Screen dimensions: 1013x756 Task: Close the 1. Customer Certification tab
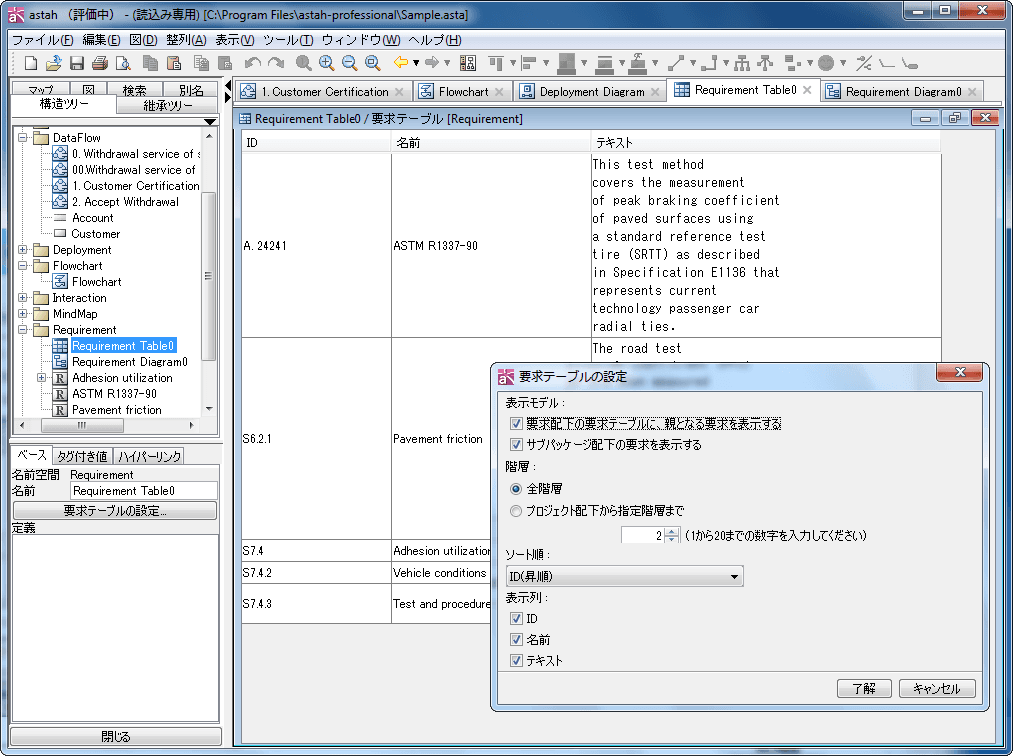pyautogui.click(x=399, y=92)
